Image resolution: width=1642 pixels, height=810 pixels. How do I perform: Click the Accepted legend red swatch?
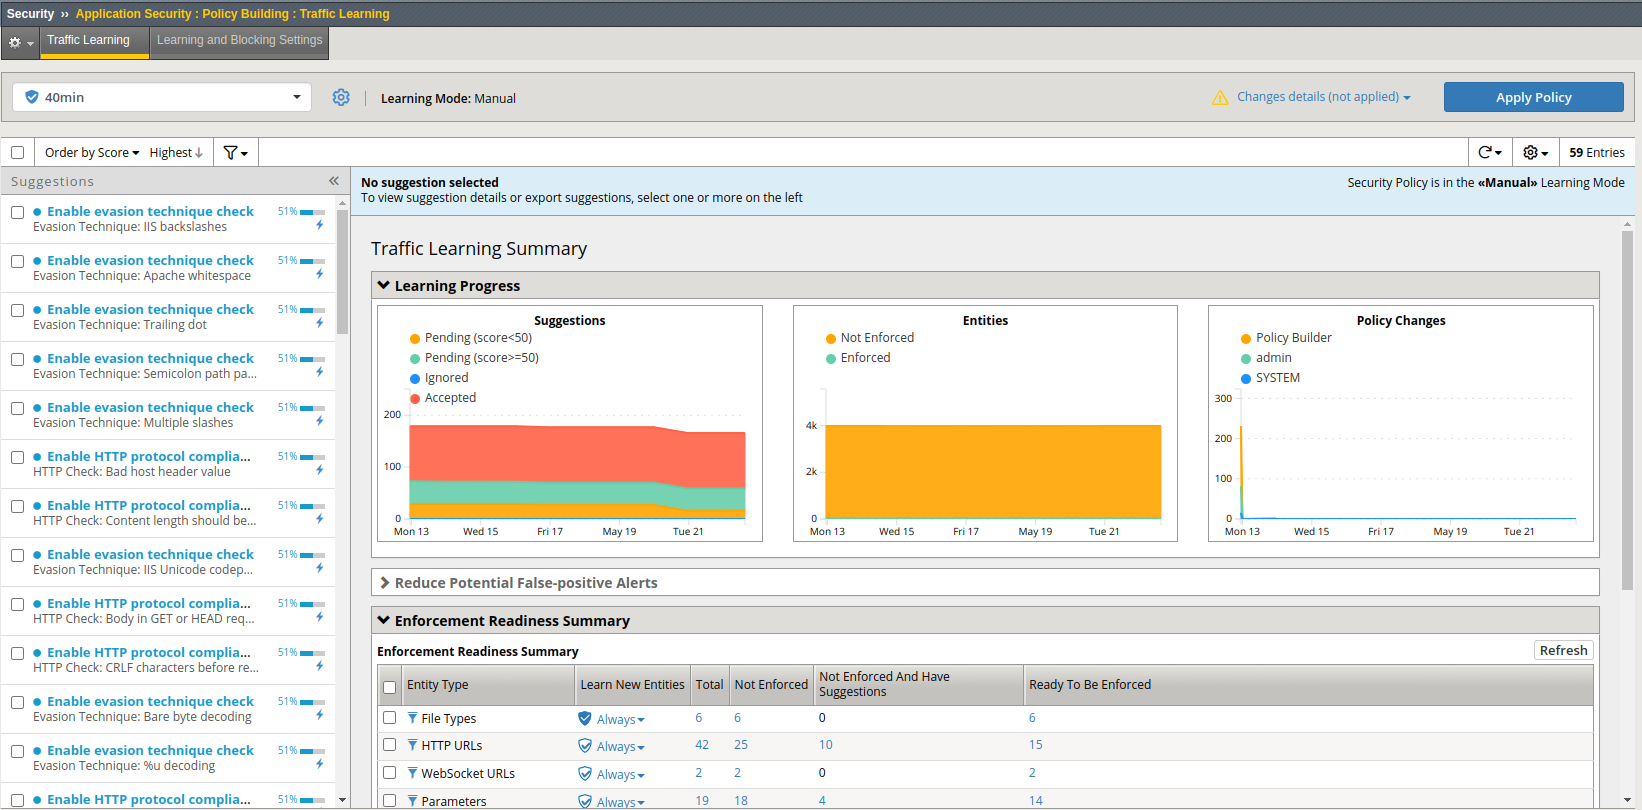pos(415,398)
